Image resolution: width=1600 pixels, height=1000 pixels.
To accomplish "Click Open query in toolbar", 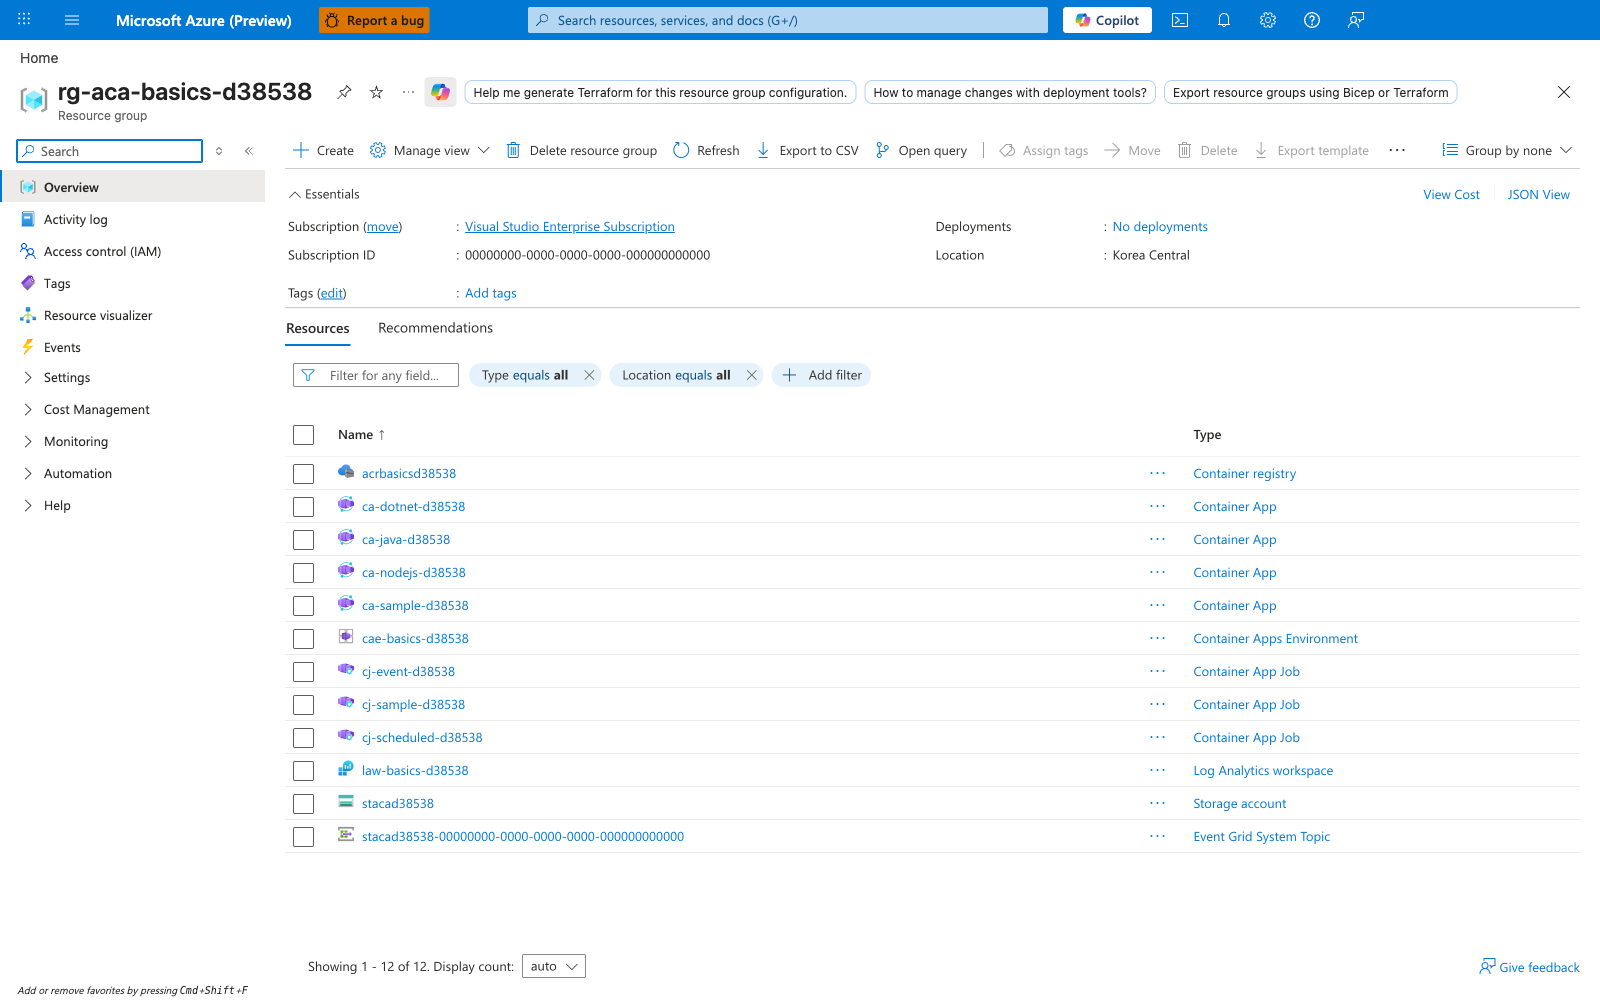I will 921,150.
